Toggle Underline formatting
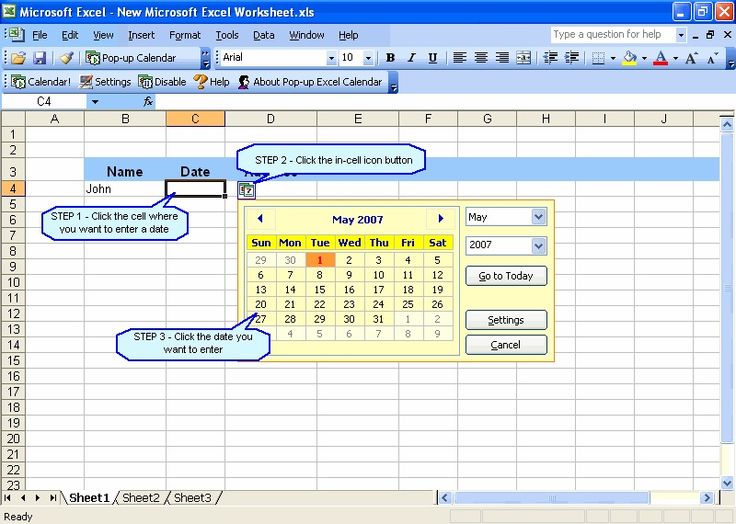Image resolution: width=736 pixels, height=524 pixels. tap(432, 58)
